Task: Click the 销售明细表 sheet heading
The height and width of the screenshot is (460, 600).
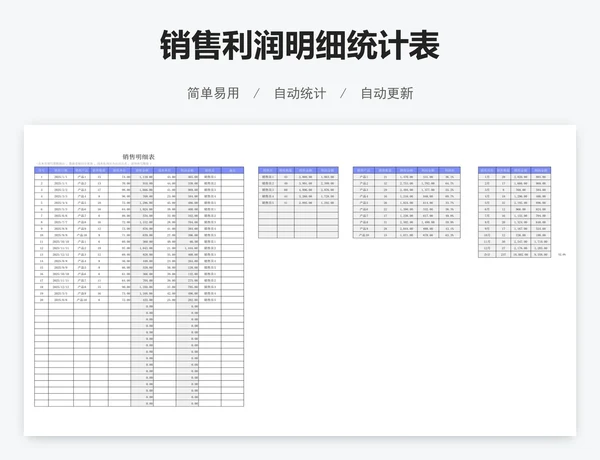Action: point(139,157)
